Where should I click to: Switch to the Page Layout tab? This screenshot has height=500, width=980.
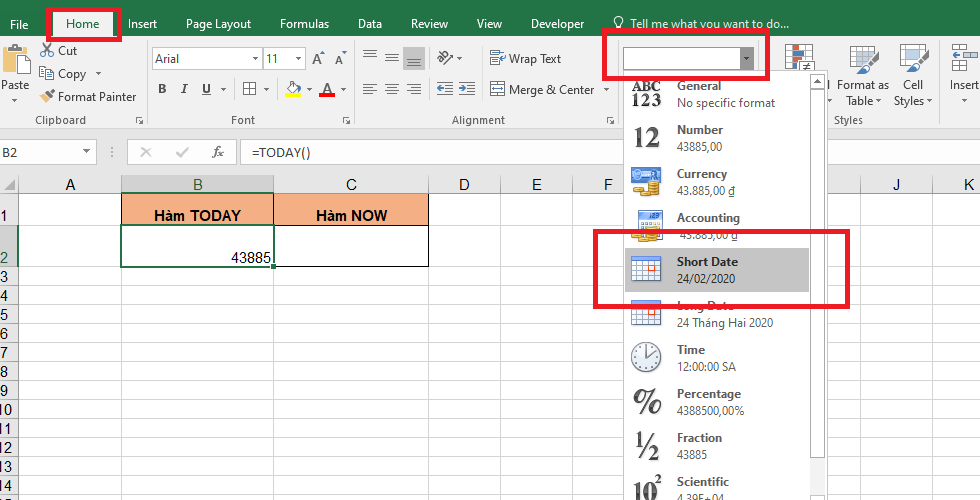(218, 24)
